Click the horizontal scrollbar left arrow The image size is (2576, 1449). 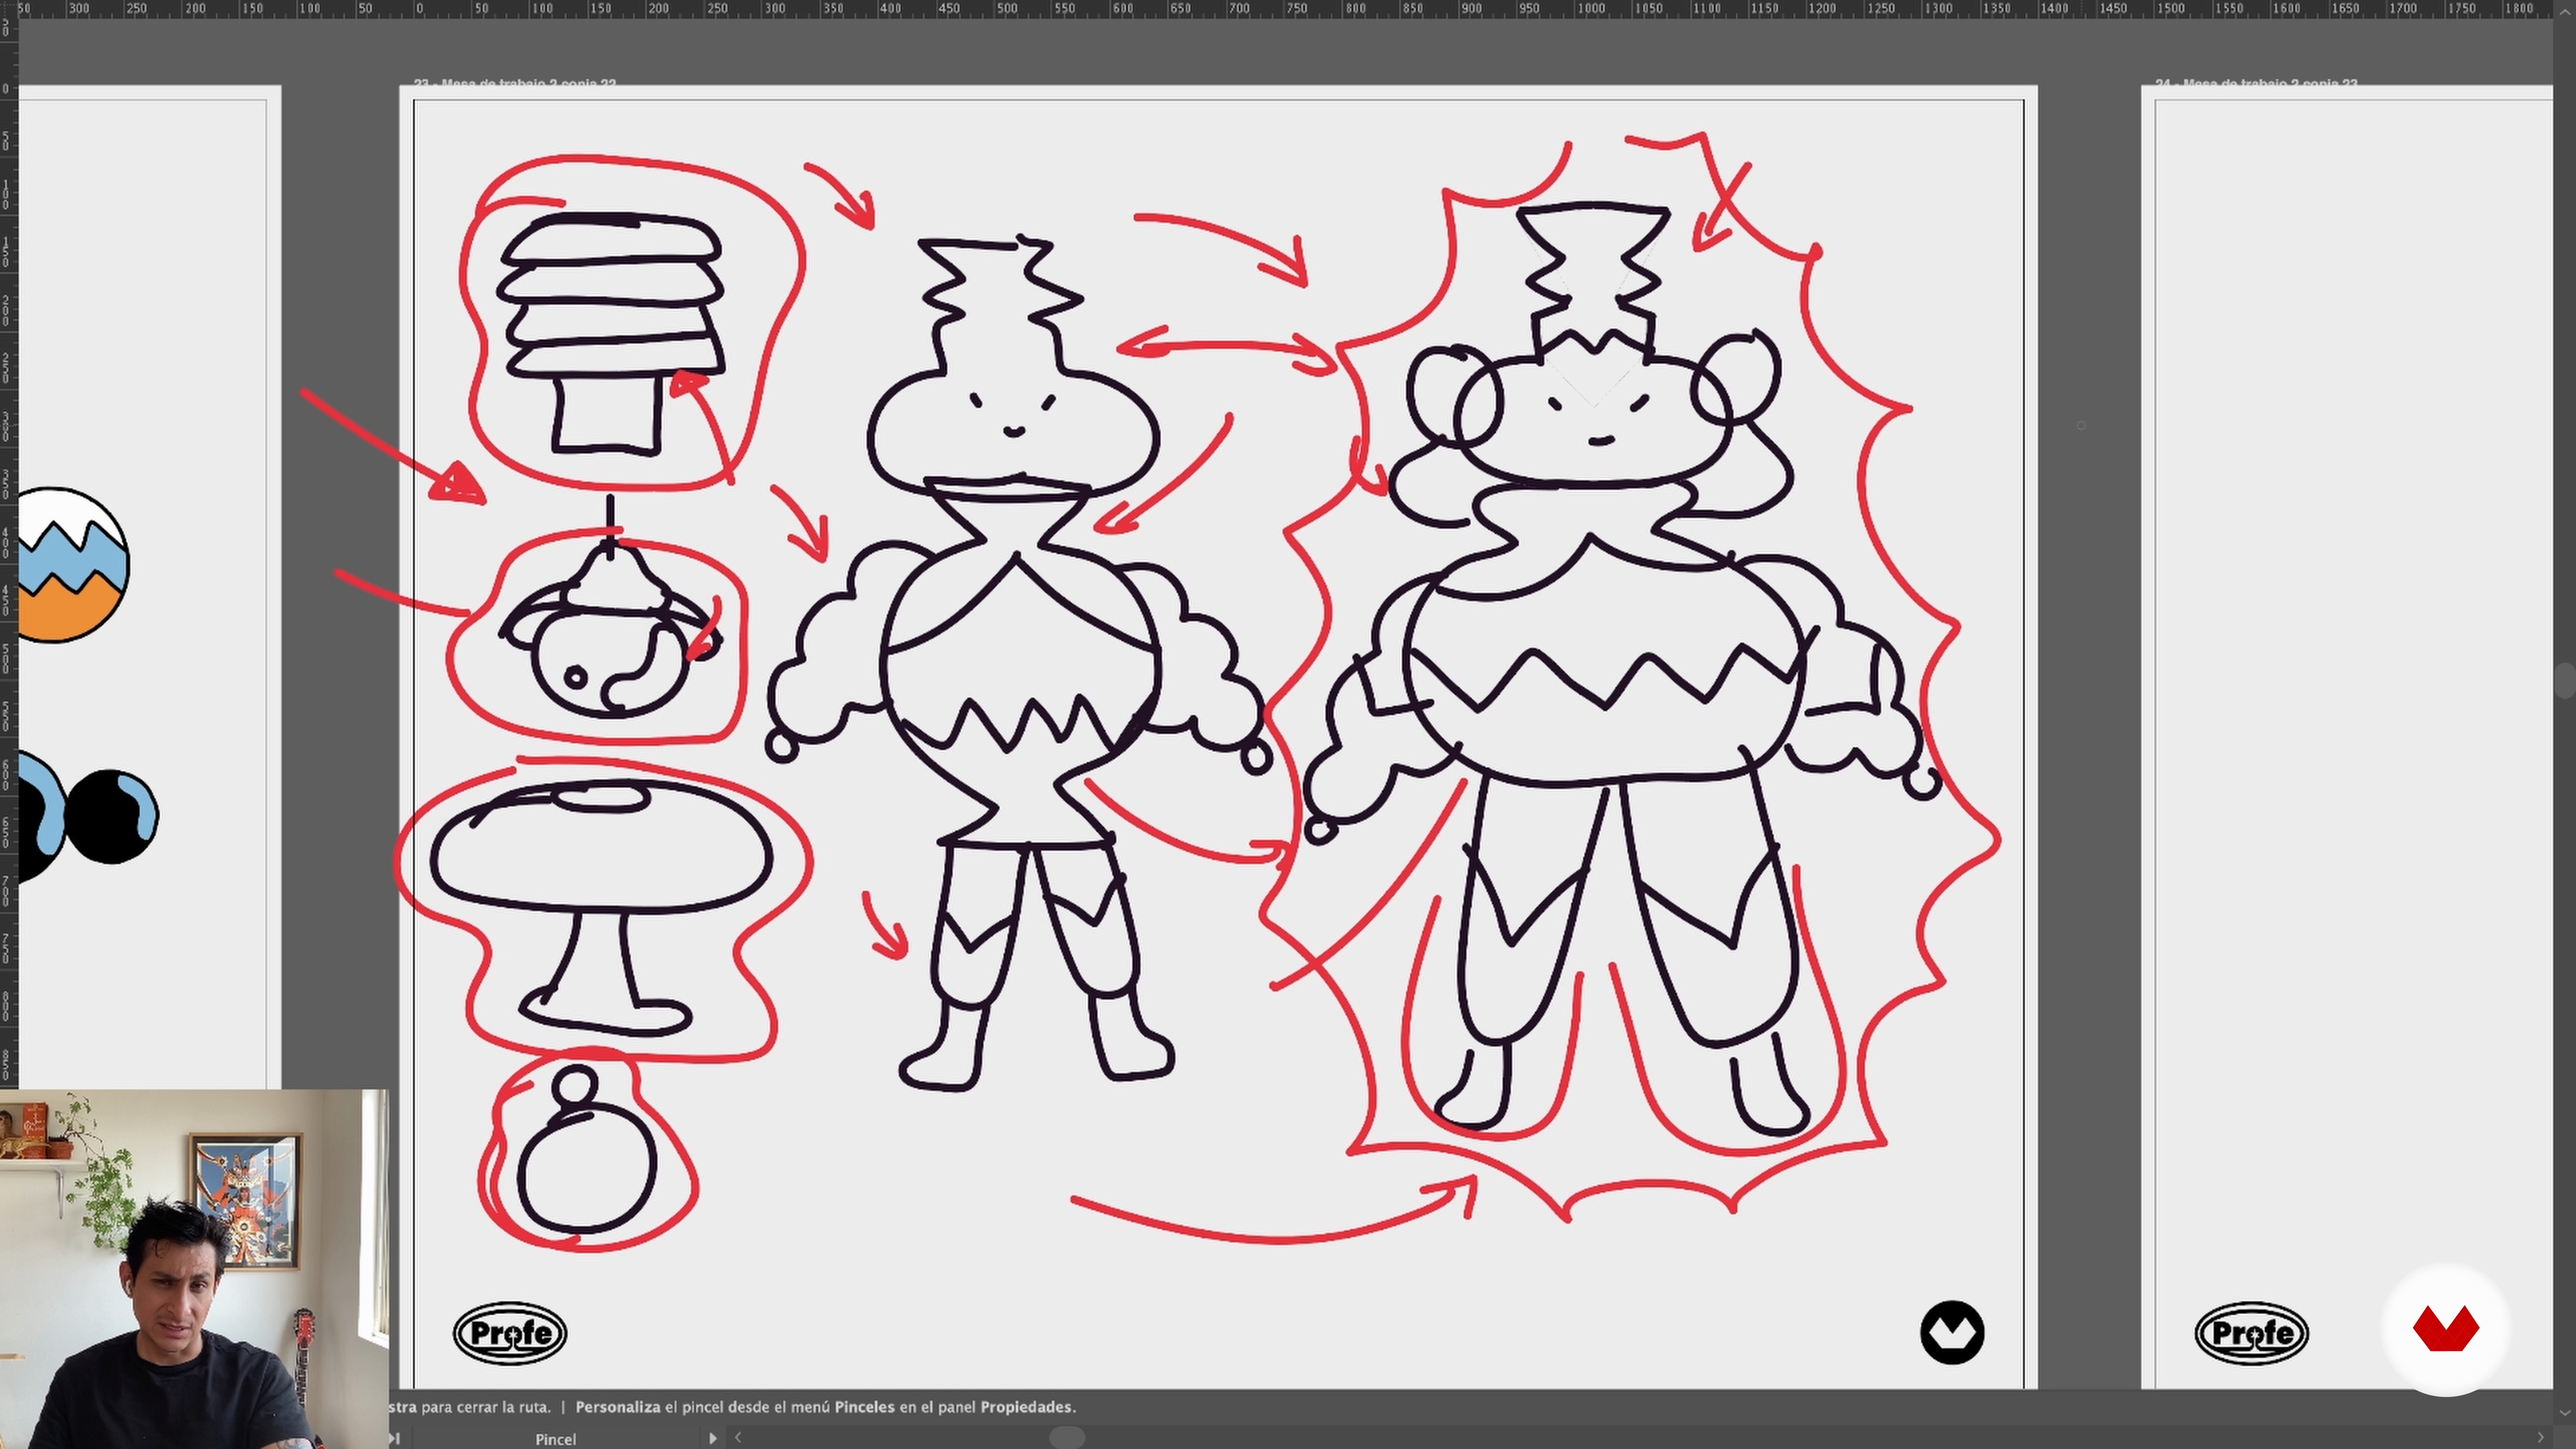coord(738,1438)
